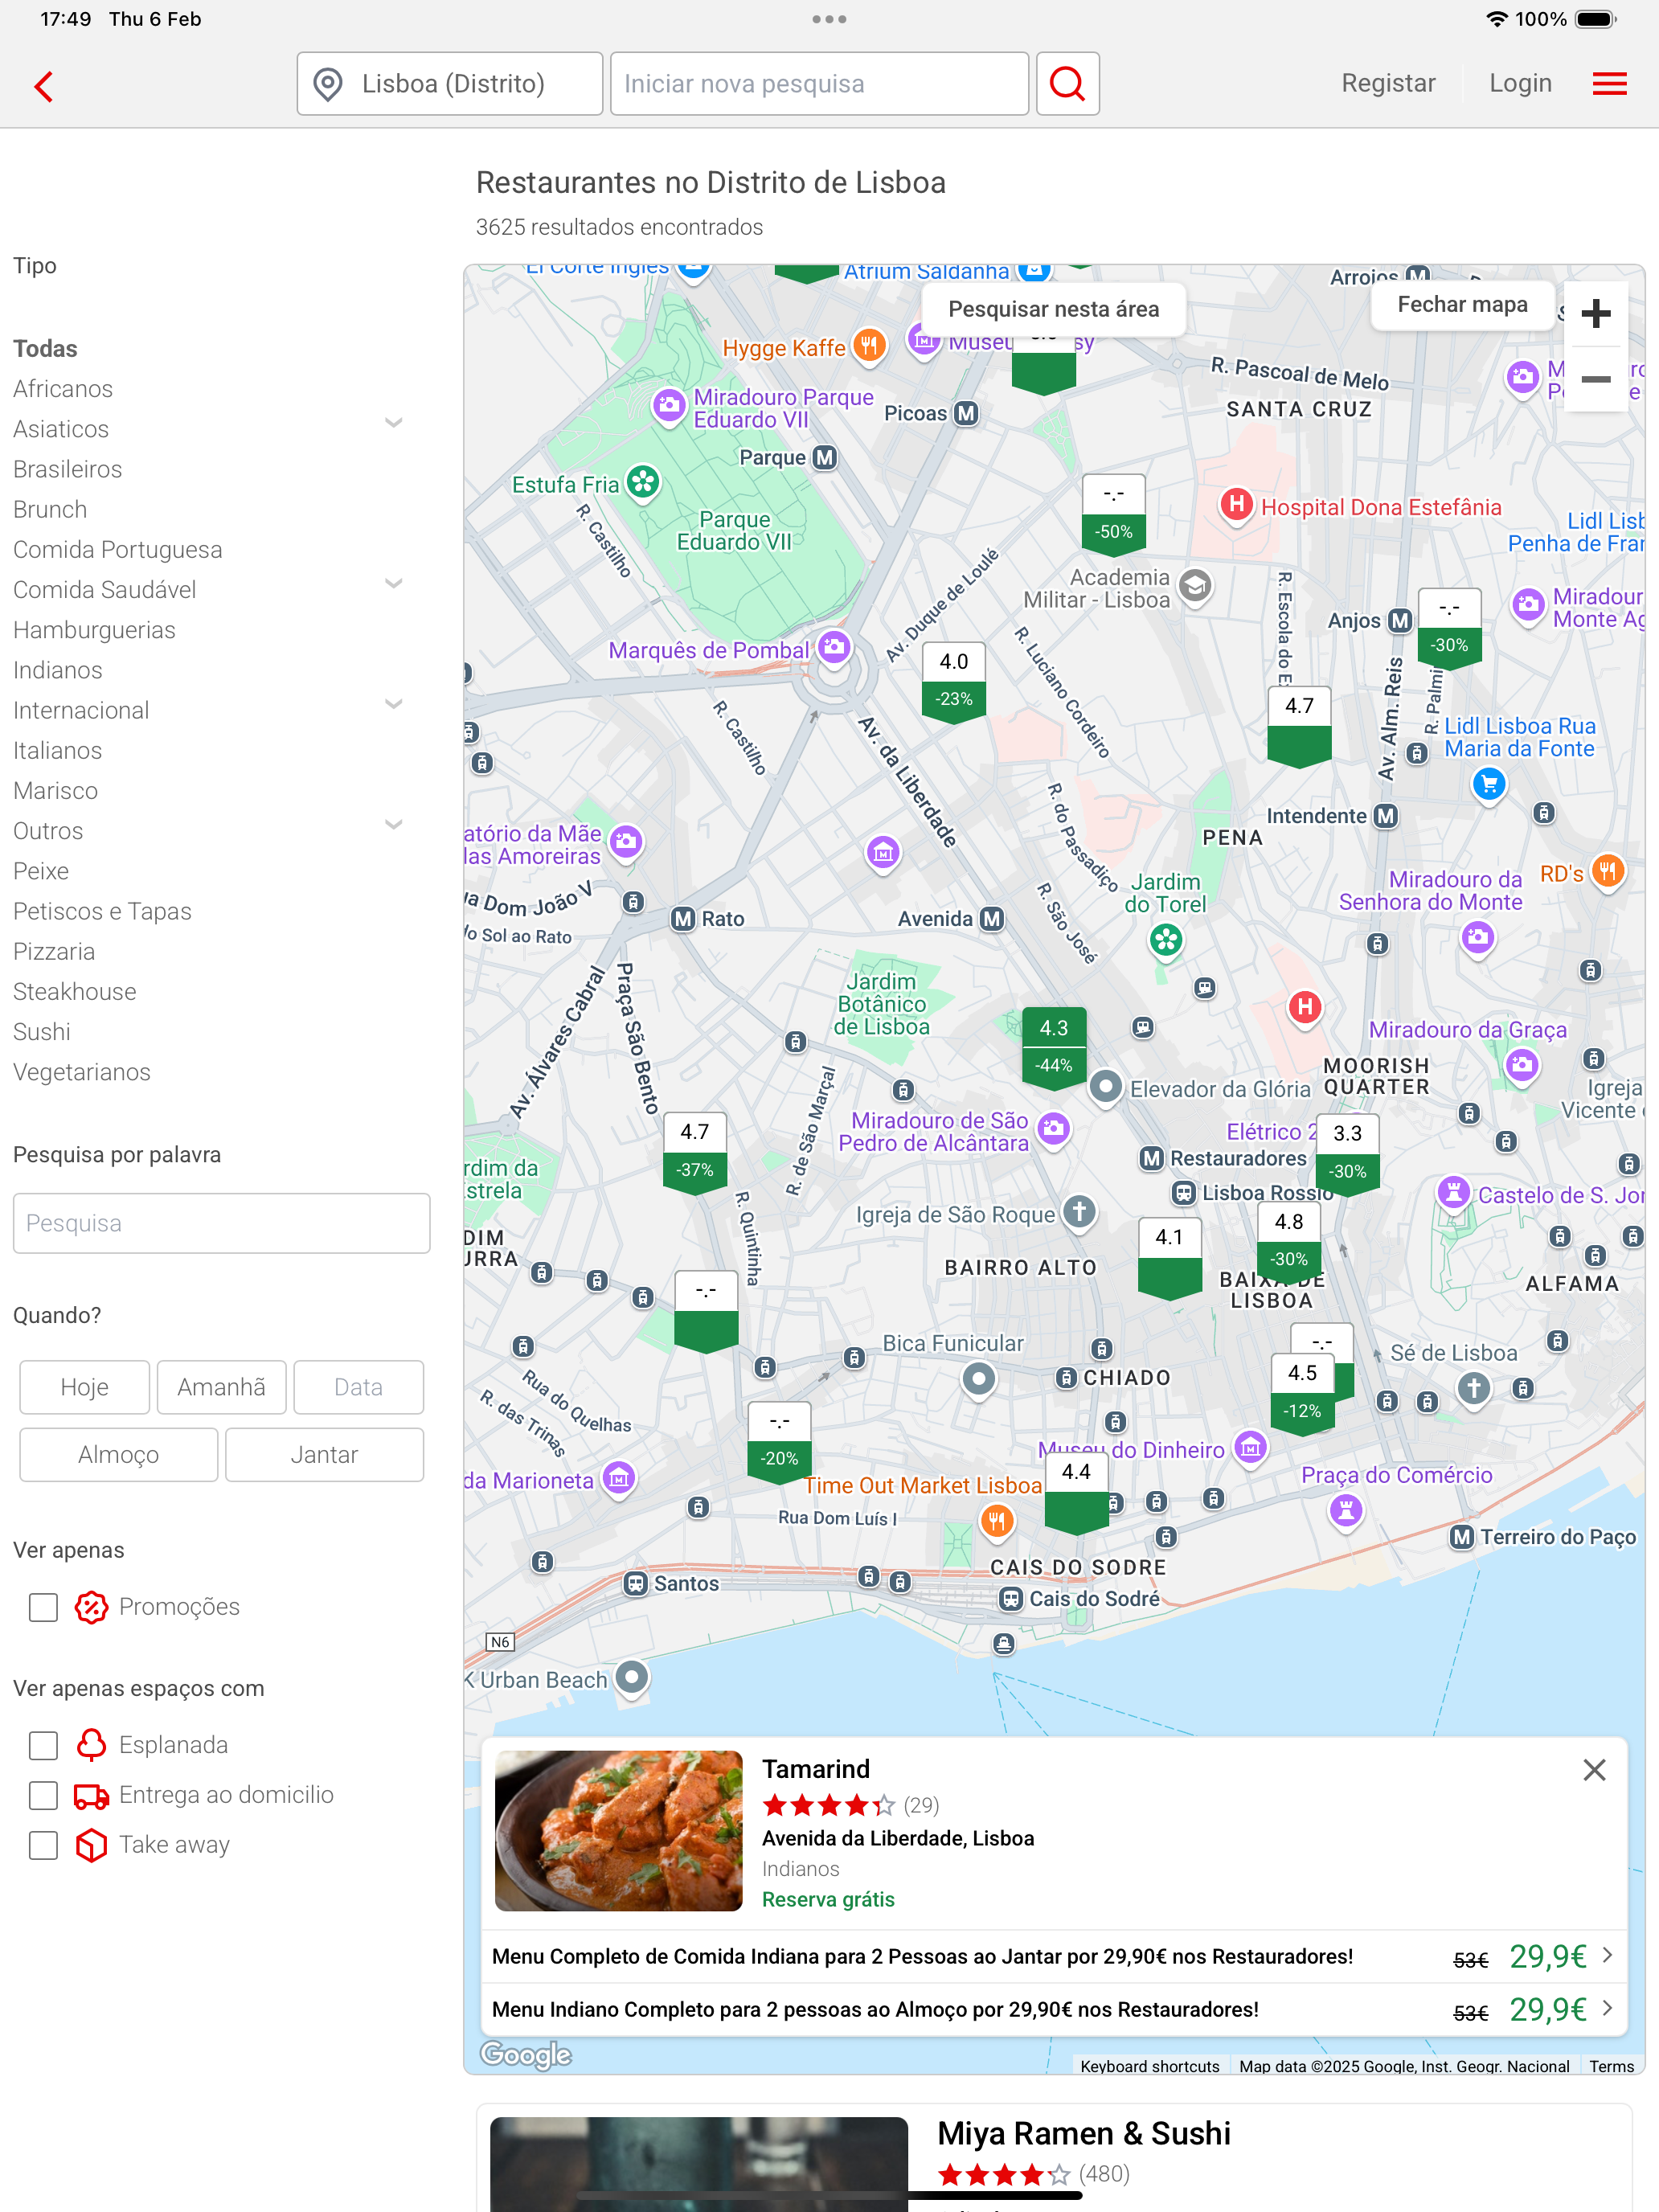
Task: Check the Entrega ao domicilio filter
Action: tap(43, 1795)
